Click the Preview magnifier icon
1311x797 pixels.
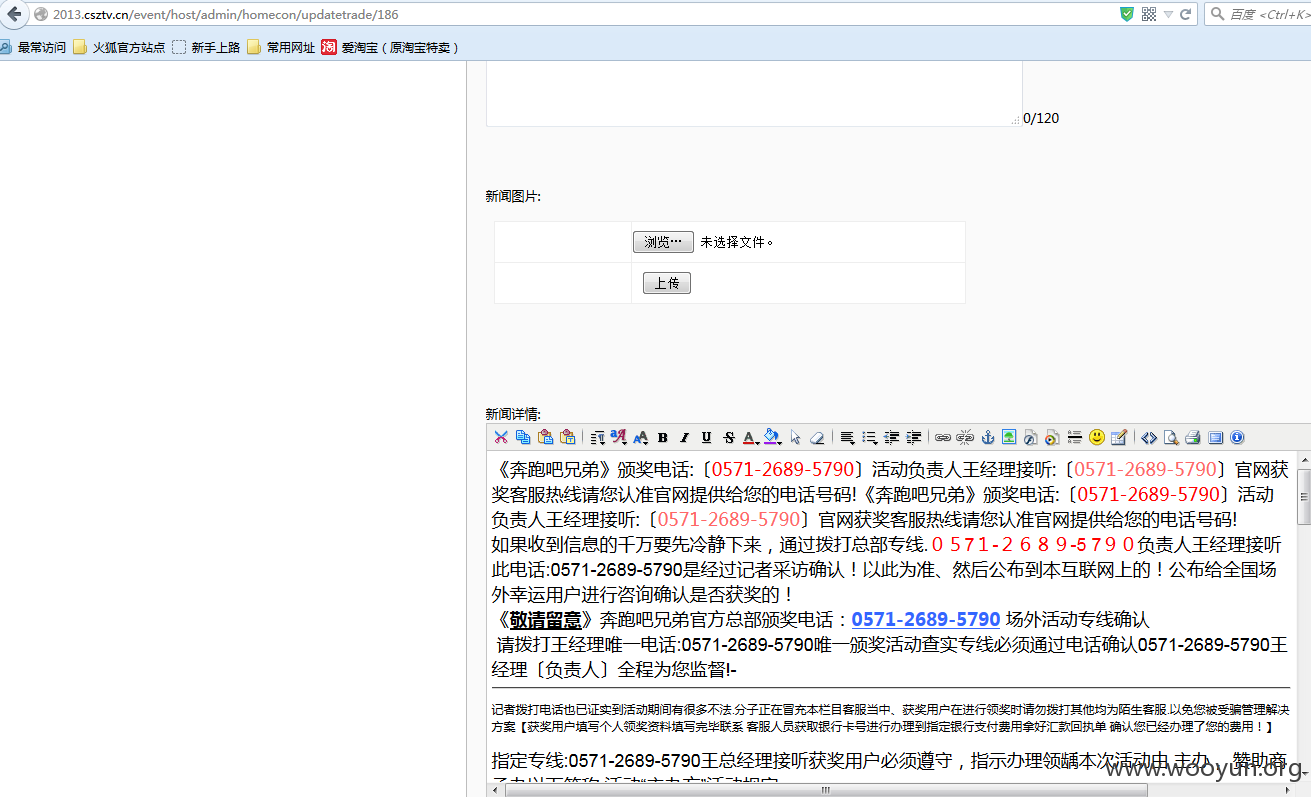point(1171,437)
